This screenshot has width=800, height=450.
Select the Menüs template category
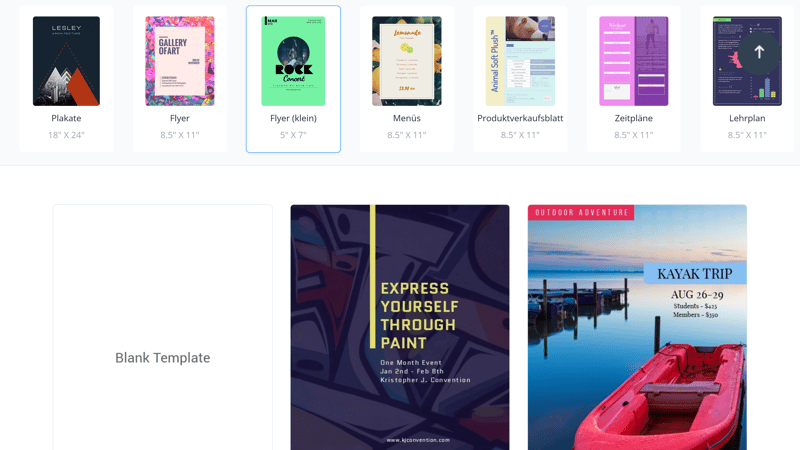click(x=407, y=79)
